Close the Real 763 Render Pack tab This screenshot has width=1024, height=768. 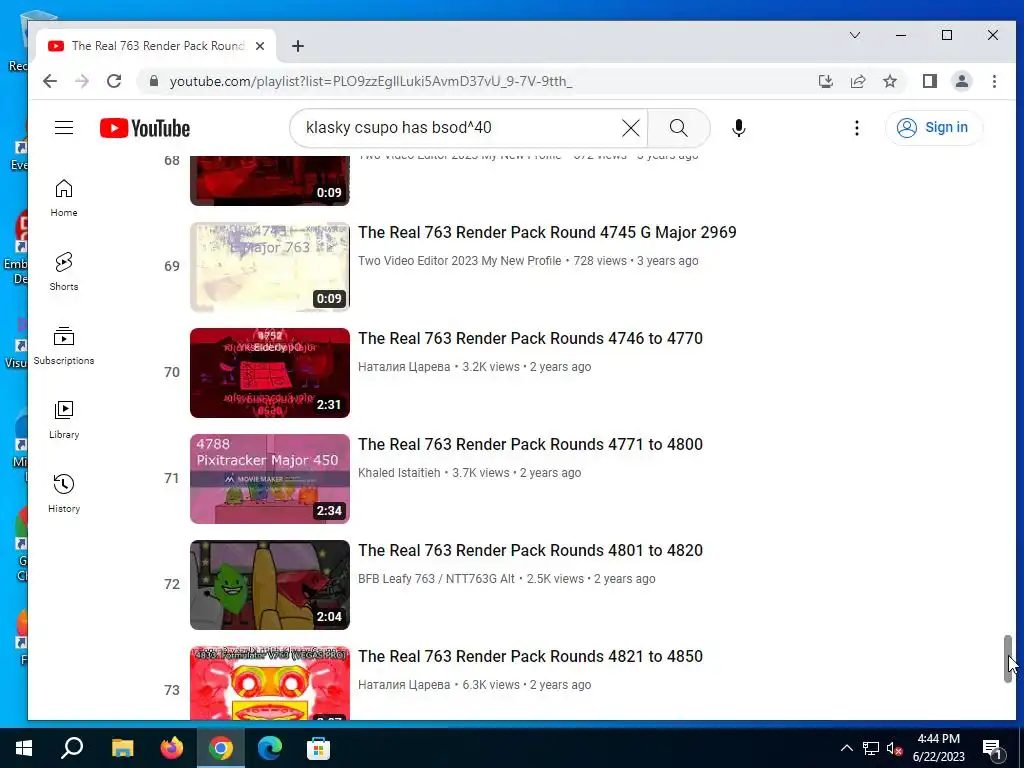(260, 46)
